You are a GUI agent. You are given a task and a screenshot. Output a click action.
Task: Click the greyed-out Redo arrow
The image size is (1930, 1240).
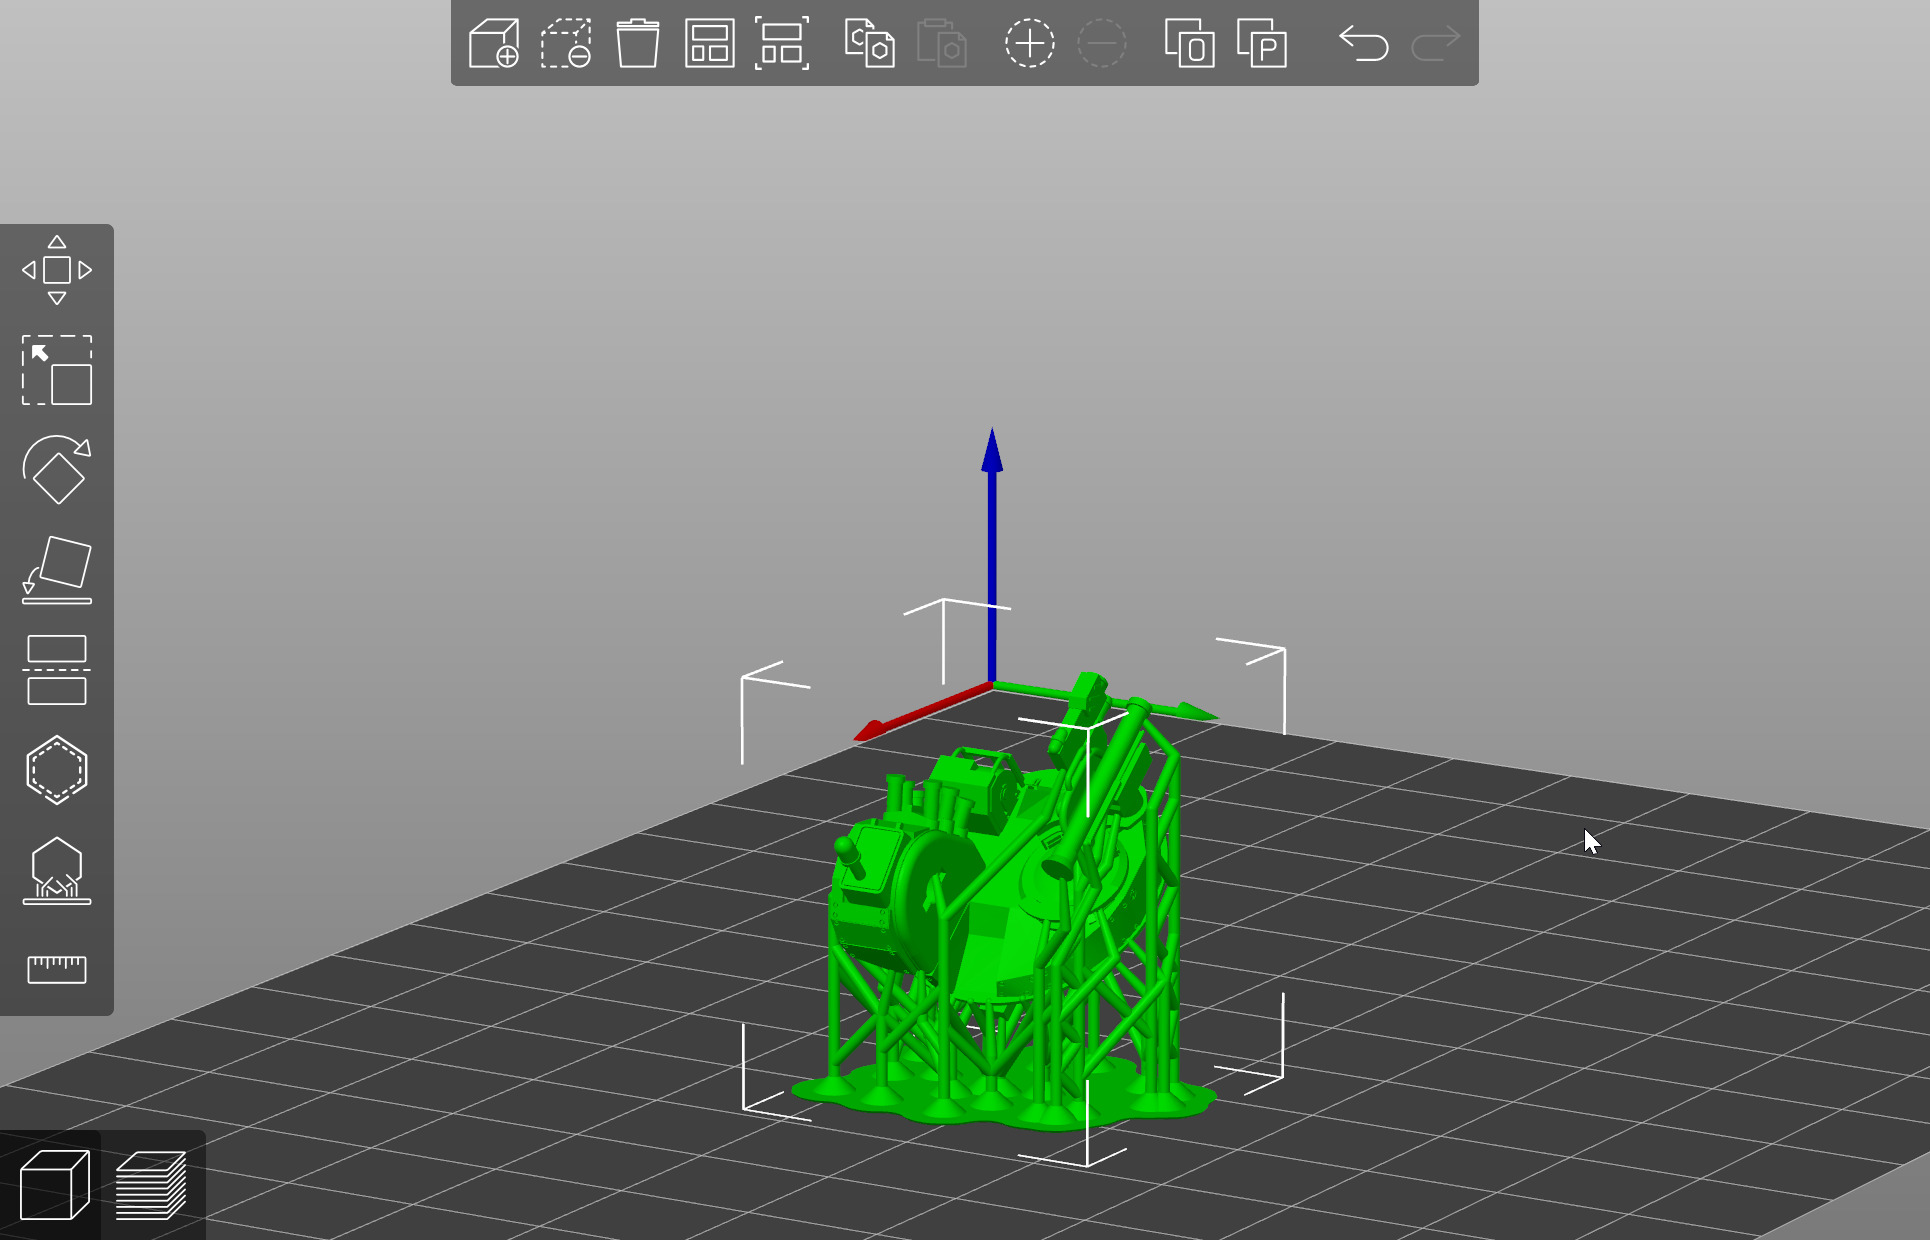click(1436, 43)
